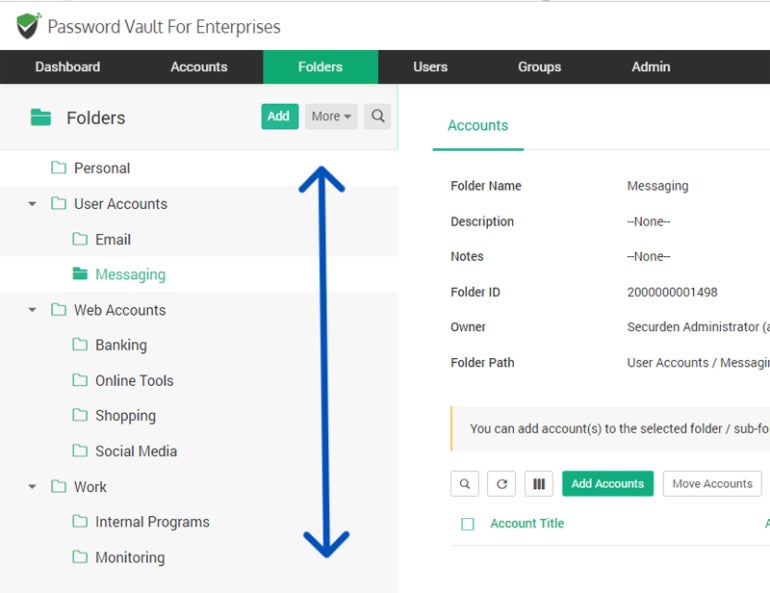
Task: Click the Banking folder icon
Action: [80, 345]
